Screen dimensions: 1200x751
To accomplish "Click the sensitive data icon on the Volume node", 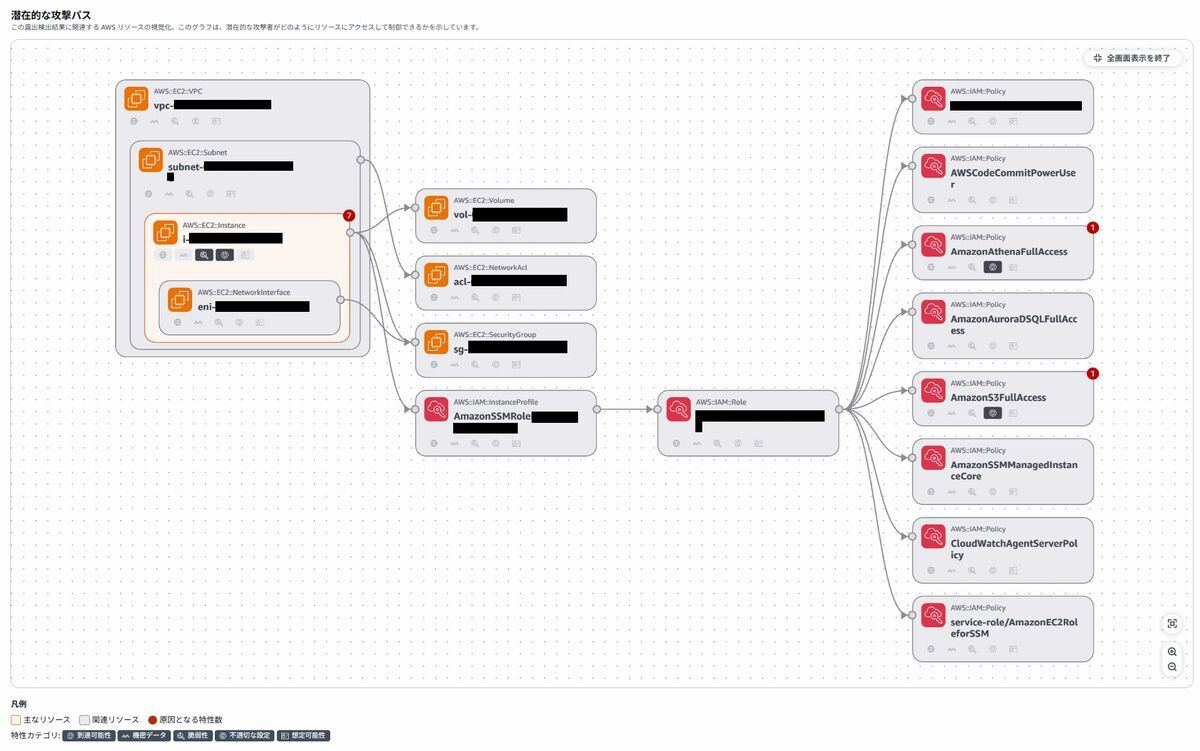I will 454,230.
